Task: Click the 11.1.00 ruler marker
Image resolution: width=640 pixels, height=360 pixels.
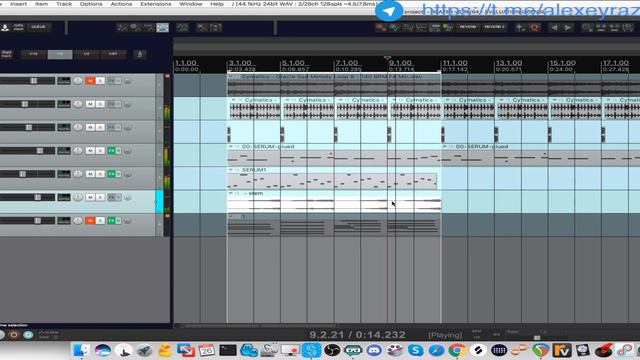Action: (x=455, y=63)
